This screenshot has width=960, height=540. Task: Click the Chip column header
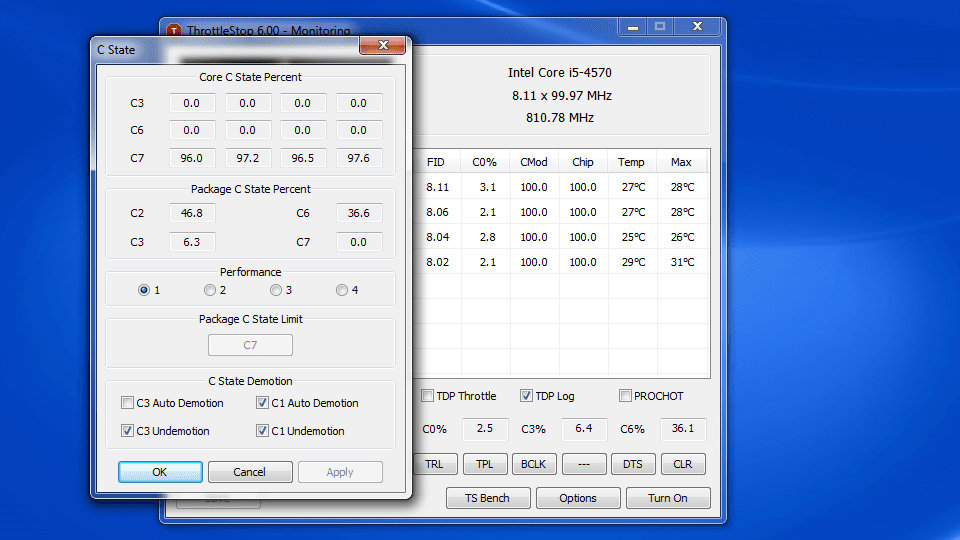[x=583, y=162]
